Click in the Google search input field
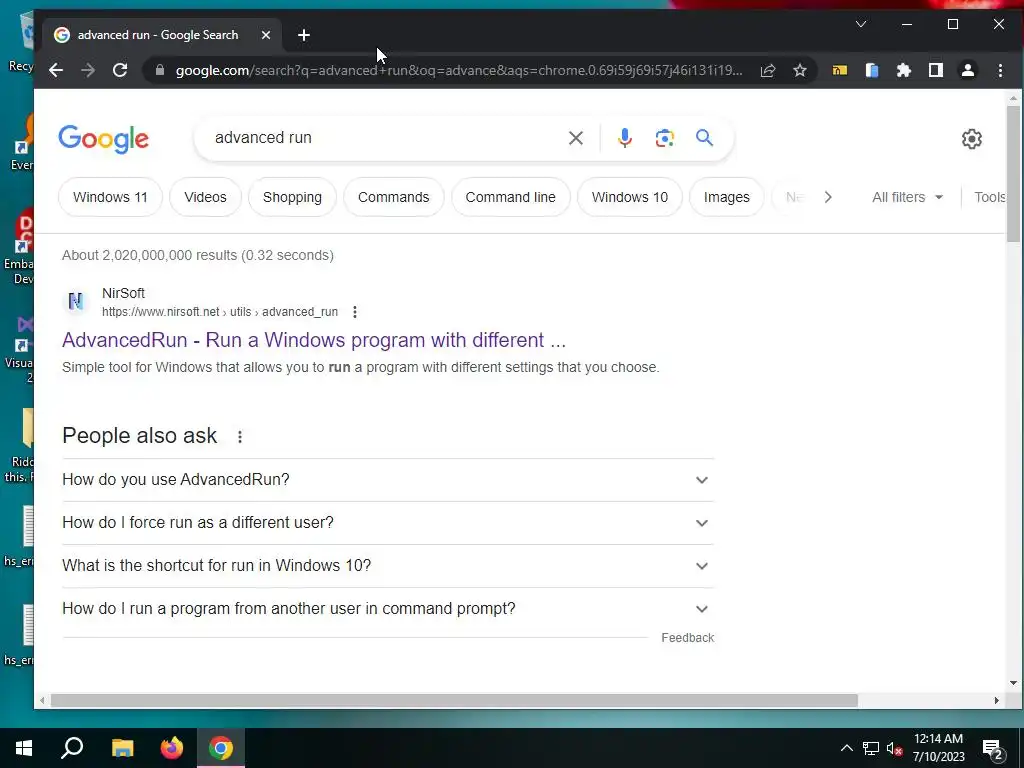Viewport: 1024px width, 768px height. pos(385,138)
